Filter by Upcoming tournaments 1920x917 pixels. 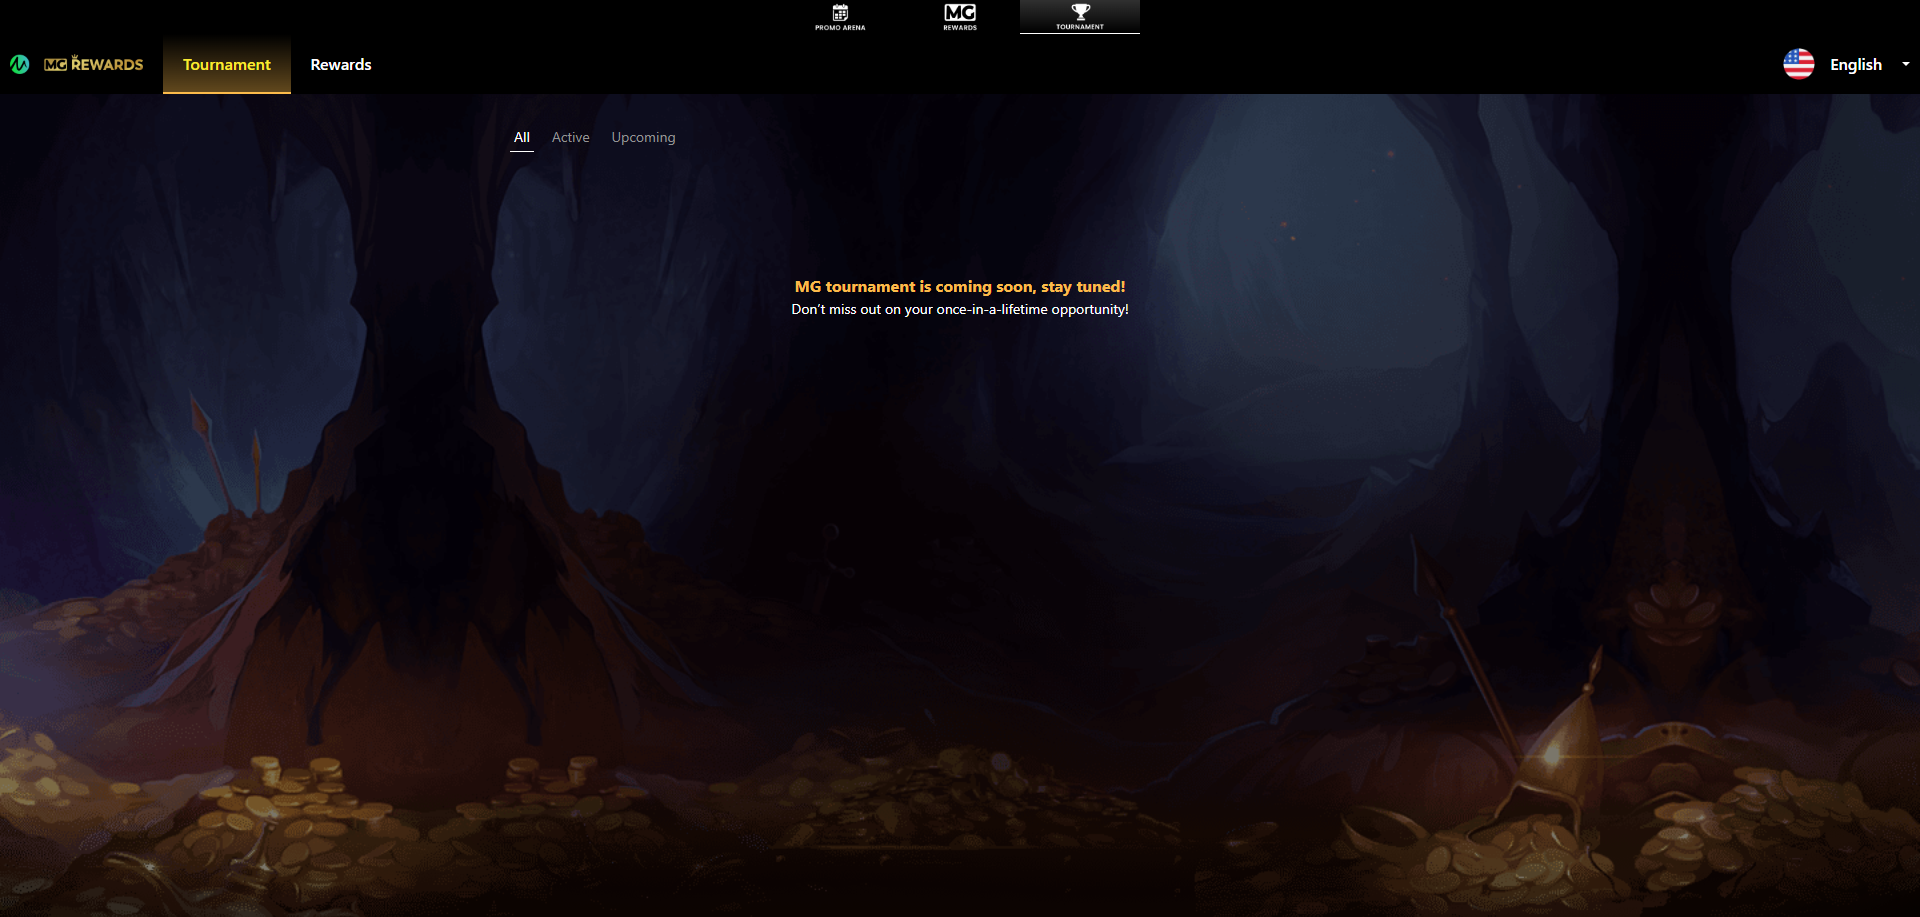pos(643,137)
